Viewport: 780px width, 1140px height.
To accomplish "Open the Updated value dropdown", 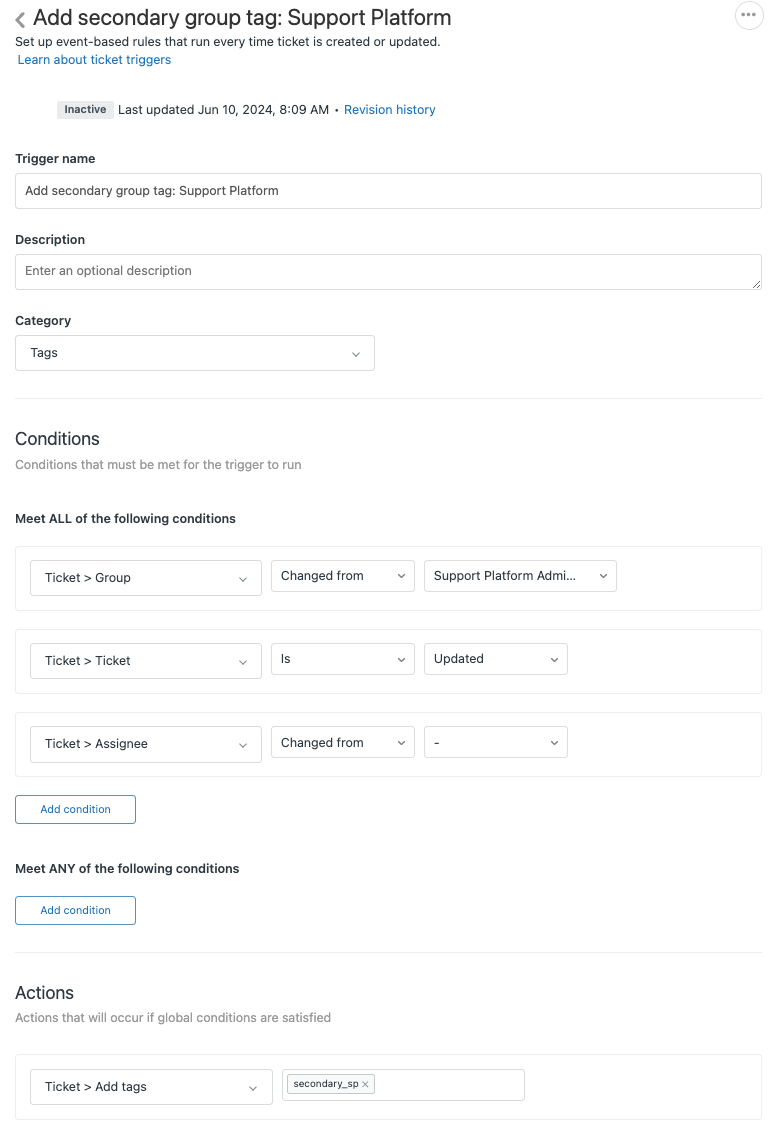I will pos(496,659).
